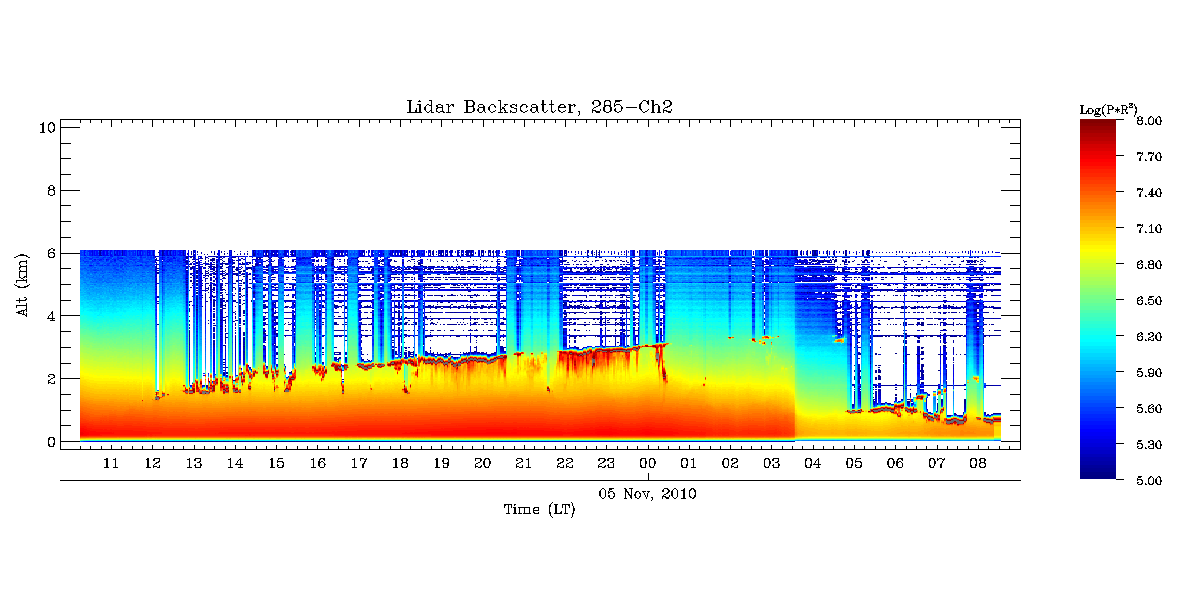Image resolution: width=1200 pixels, height=600 pixels.
Task: Click the colorbar value '5.00'
Action: coord(1149,481)
